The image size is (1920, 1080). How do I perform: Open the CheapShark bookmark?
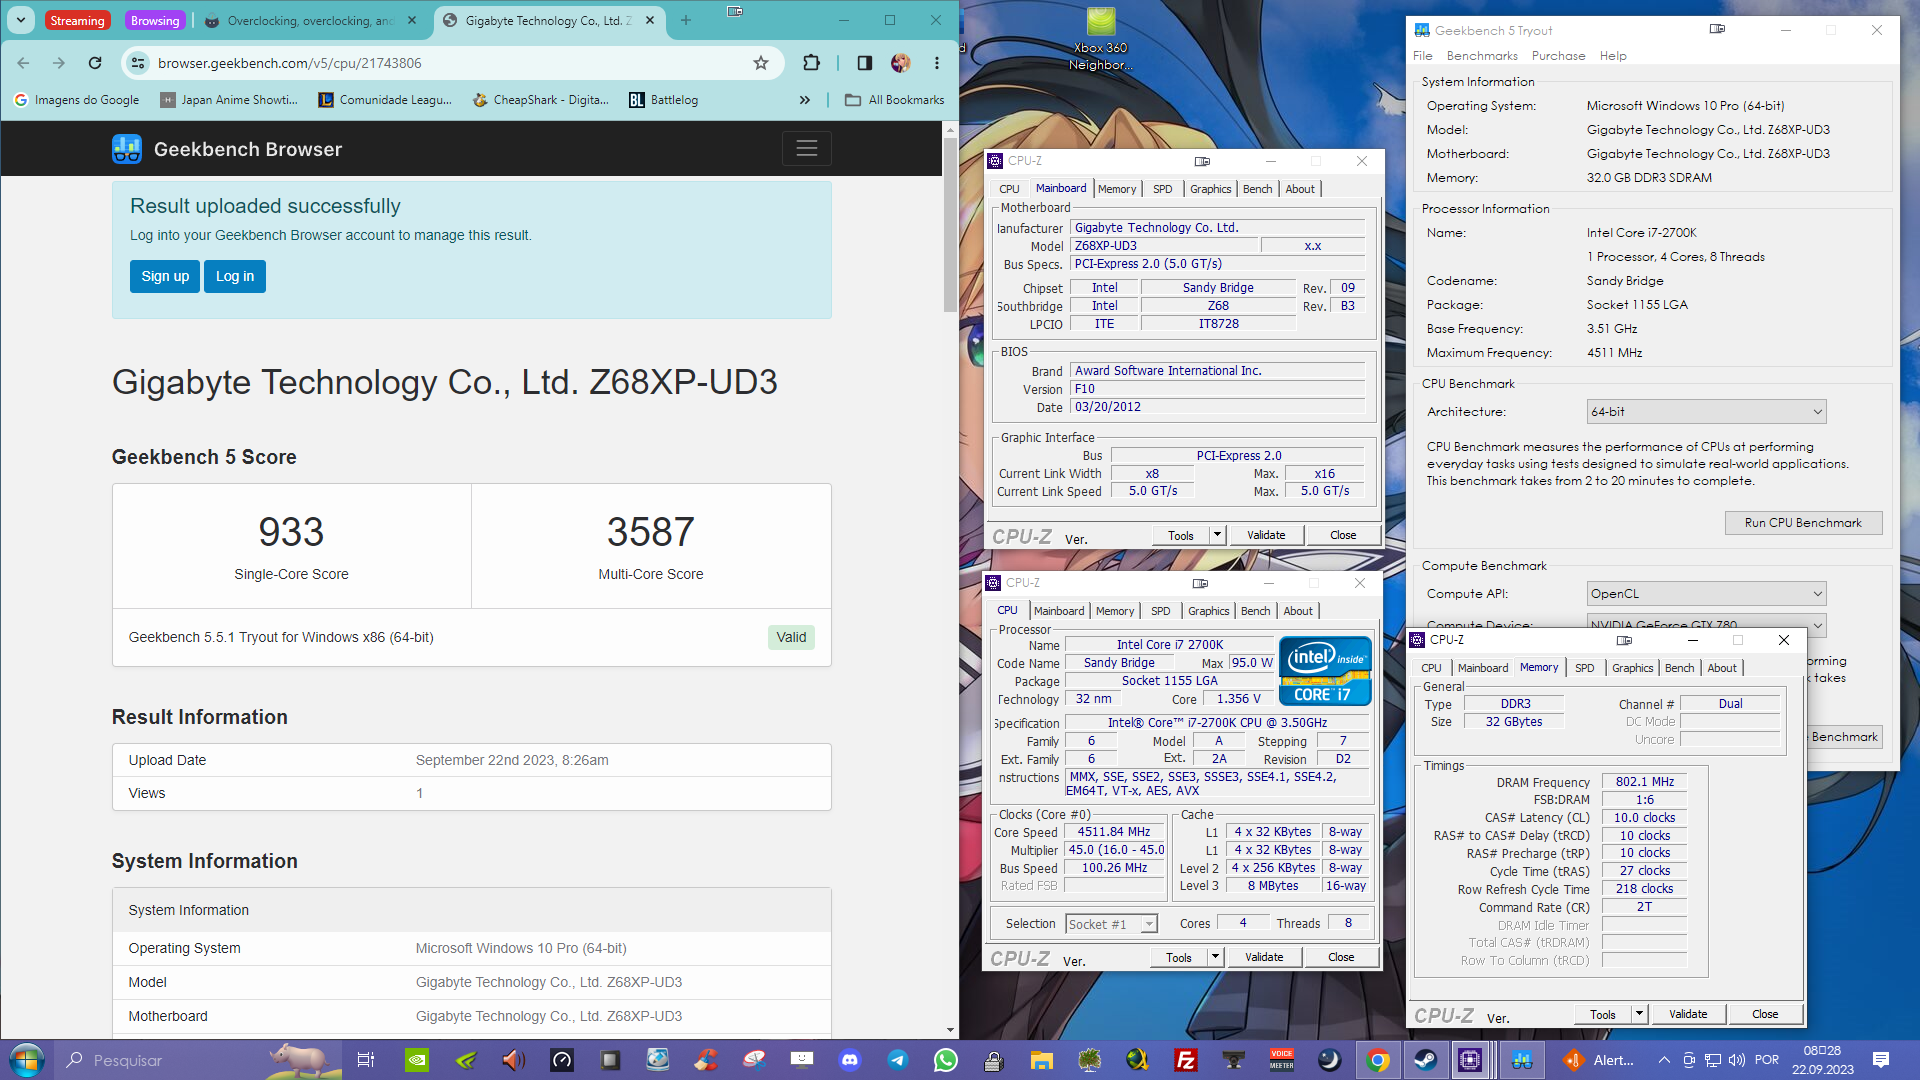[x=541, y=100]
